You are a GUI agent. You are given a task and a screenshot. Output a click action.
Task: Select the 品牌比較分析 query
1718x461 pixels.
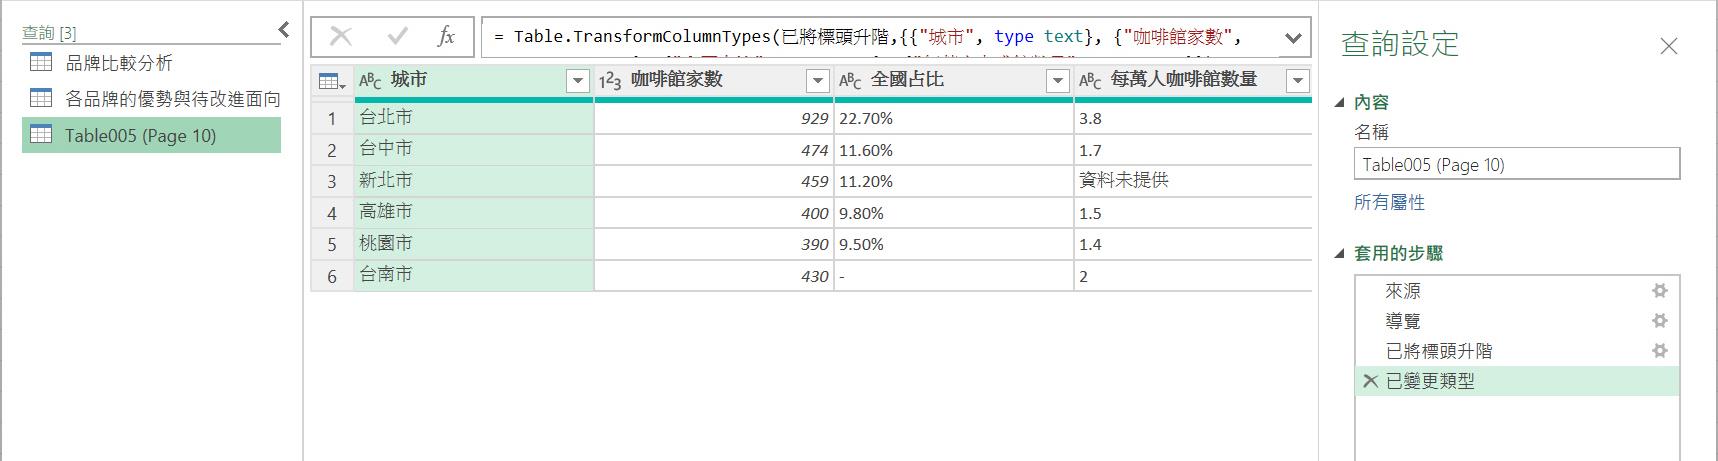[118, 63]
